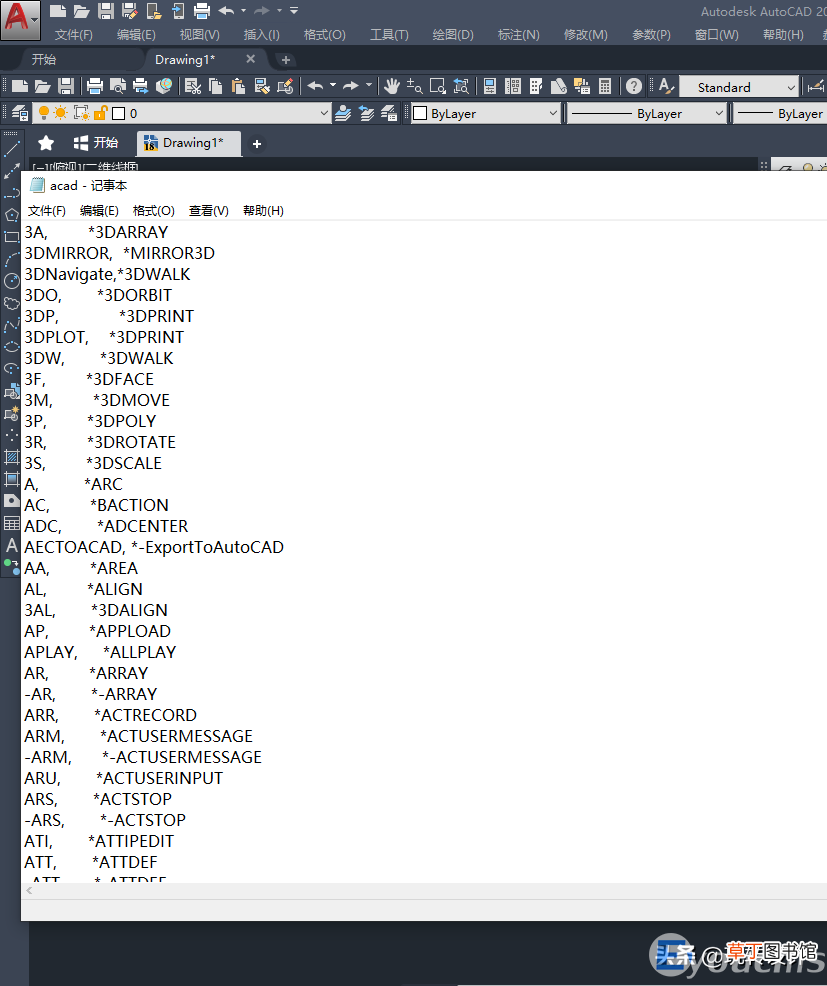Open Notepad 格式(O) menu

153,211
